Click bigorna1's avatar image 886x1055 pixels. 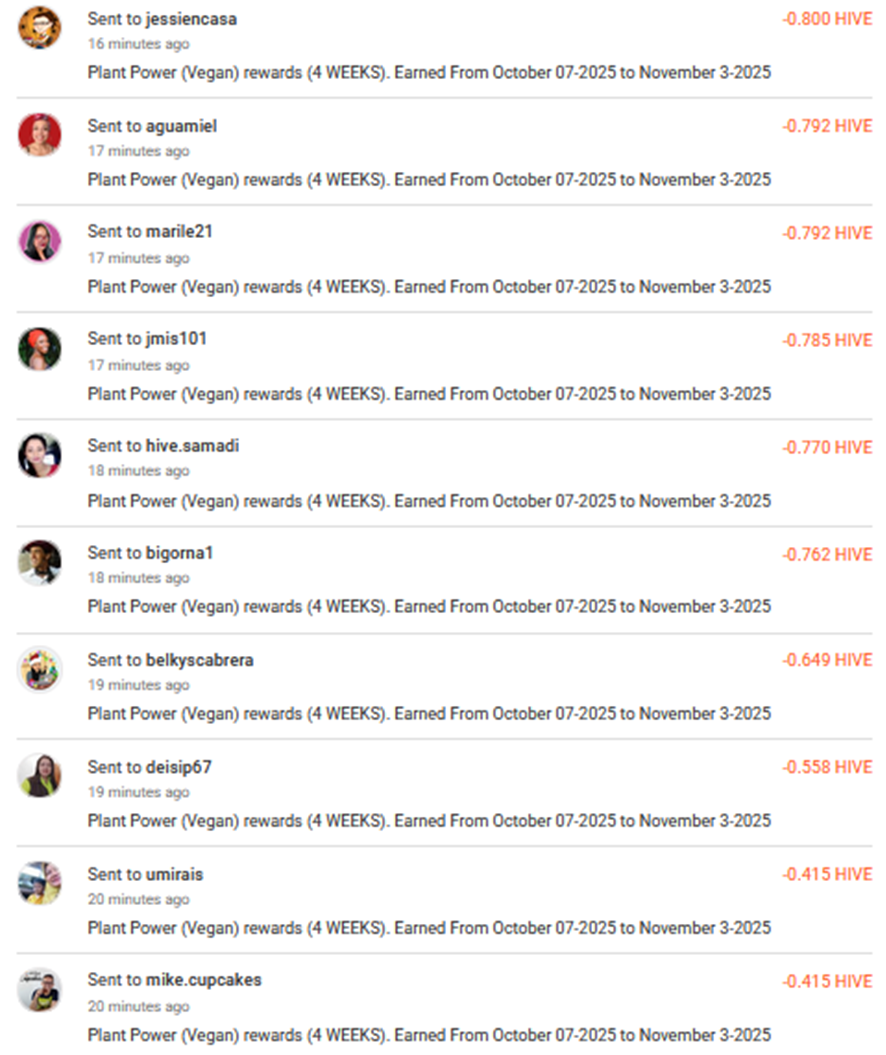(40, 562)
